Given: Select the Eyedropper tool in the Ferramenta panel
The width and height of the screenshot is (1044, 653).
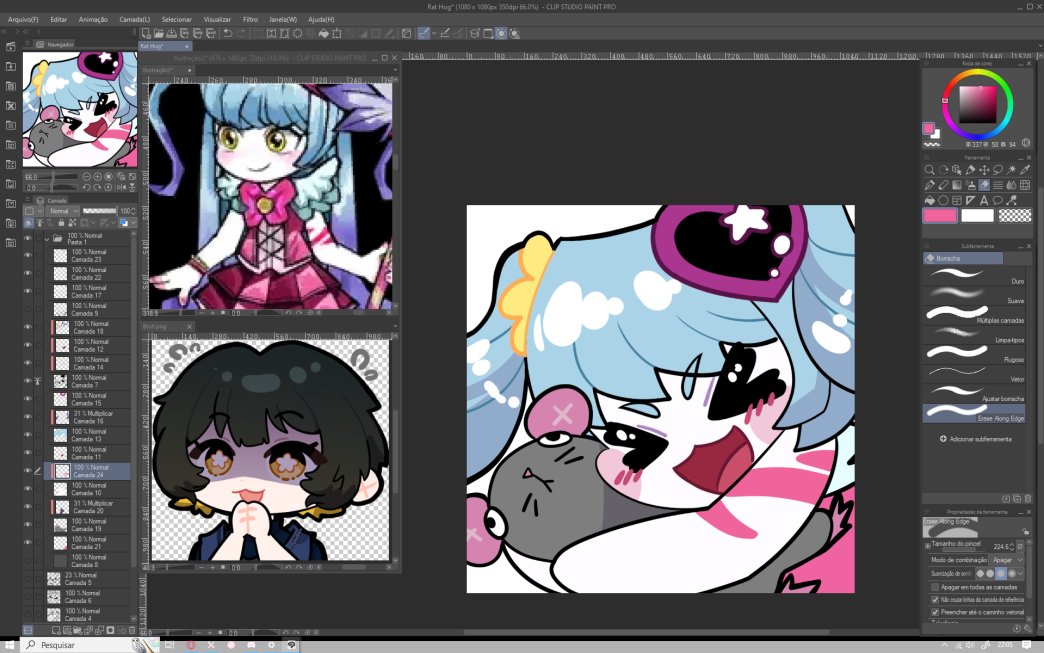Looking at the screenshot, I should coord(1025,170).
